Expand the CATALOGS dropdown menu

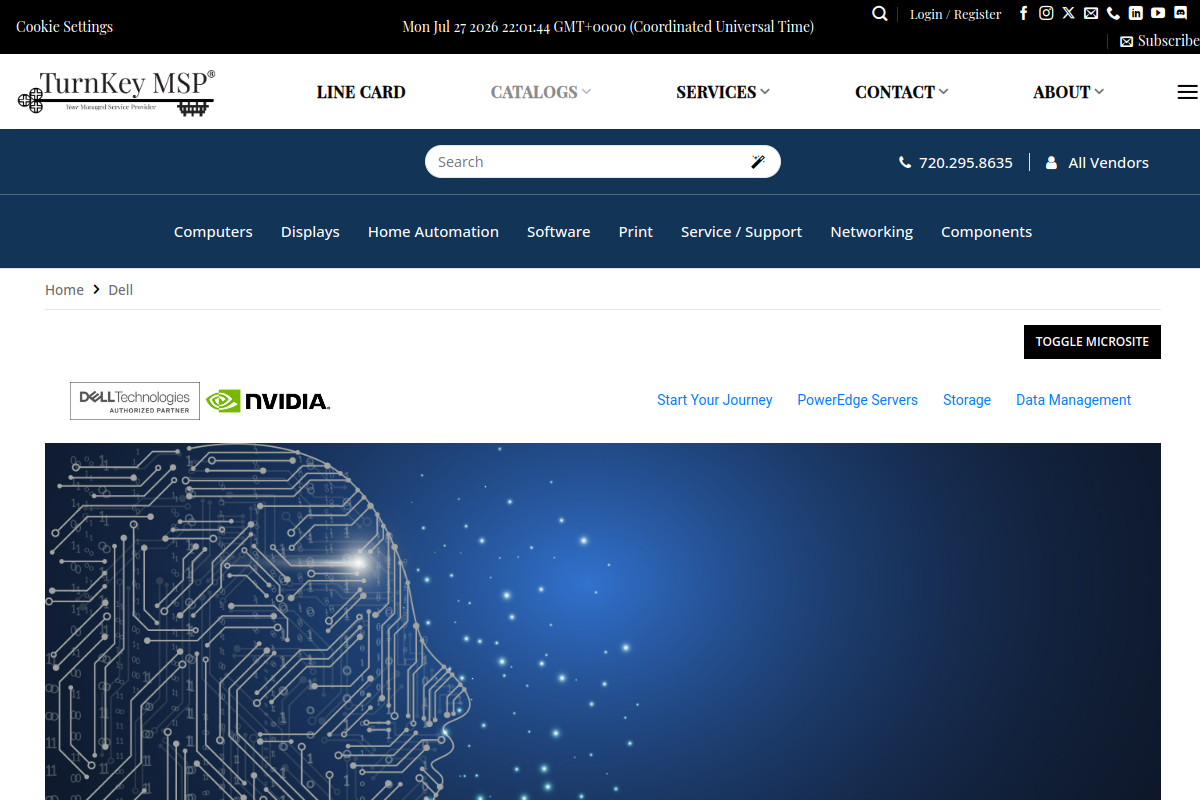coord(541,92)
